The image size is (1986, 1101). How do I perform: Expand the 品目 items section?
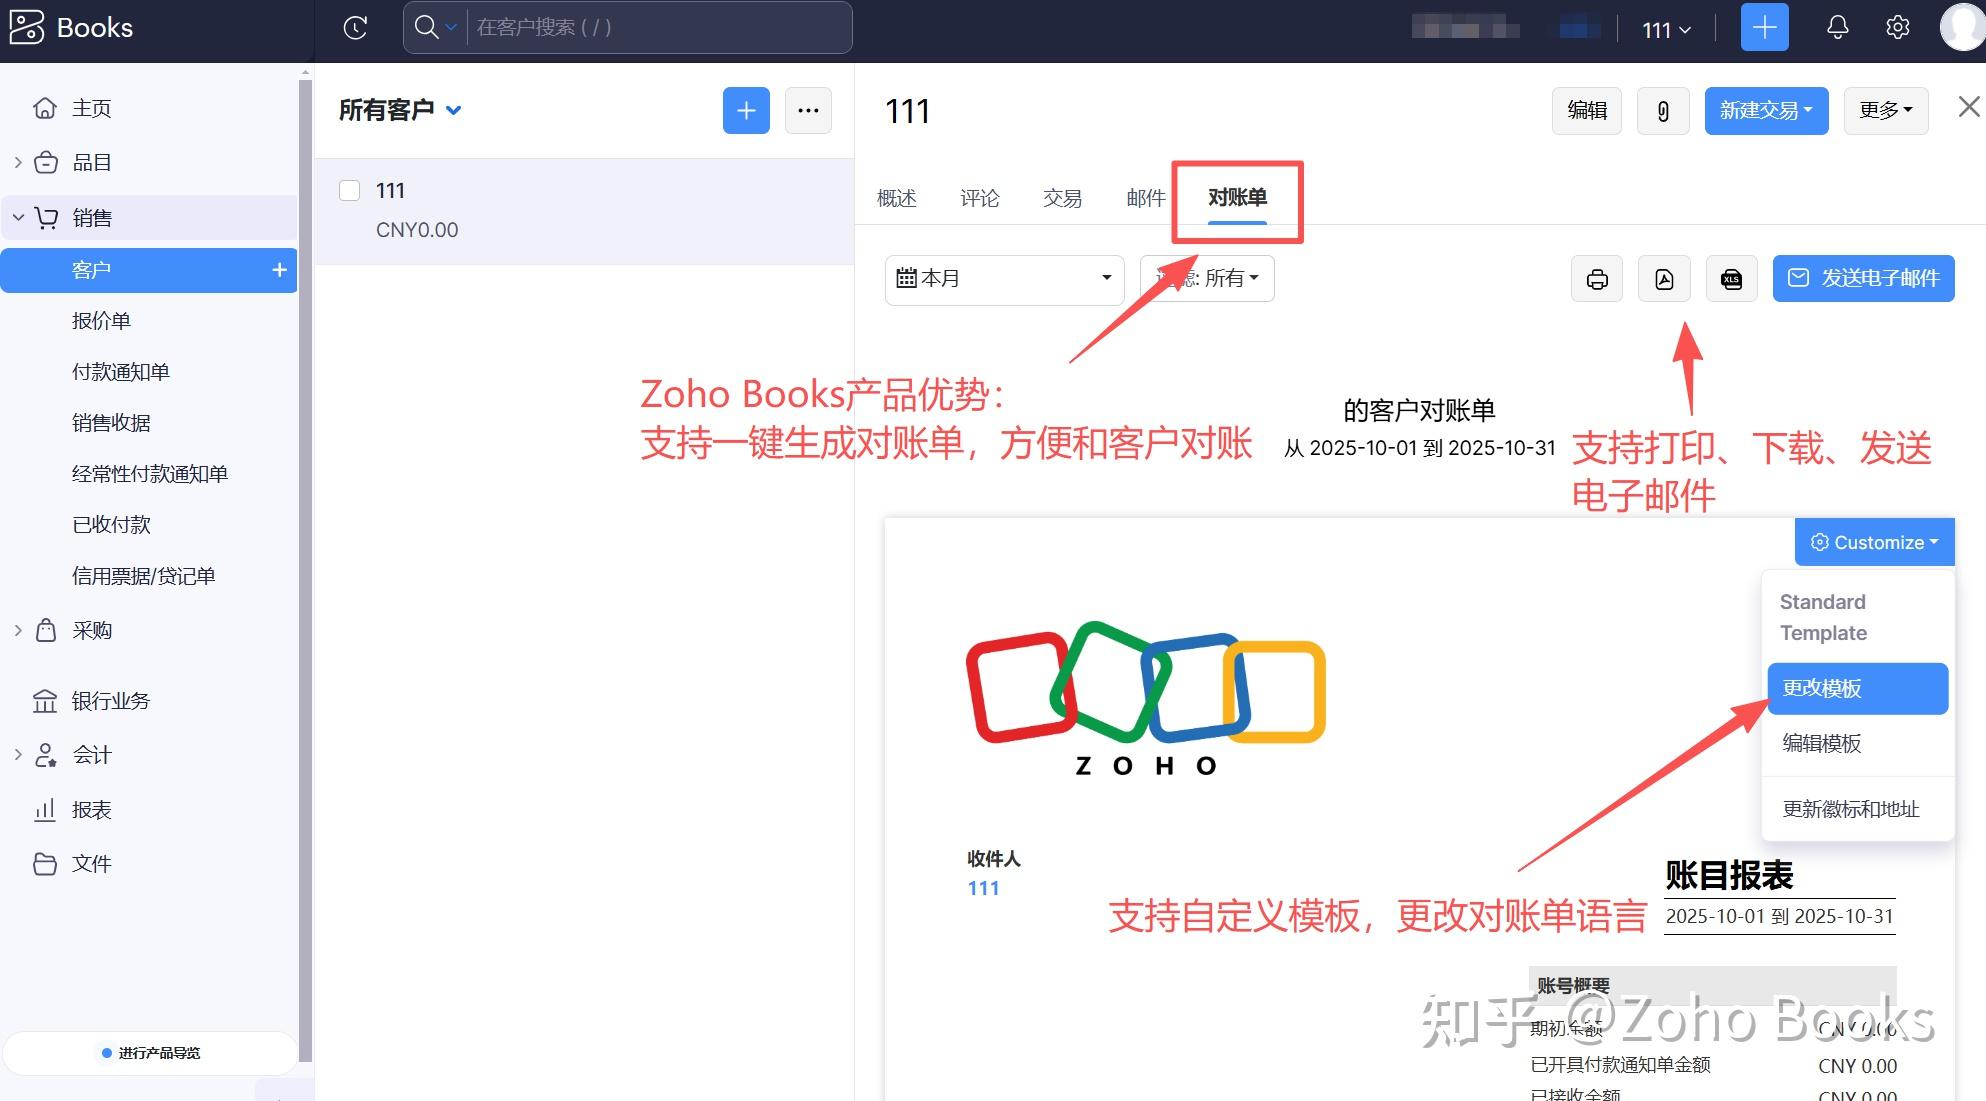18,162
